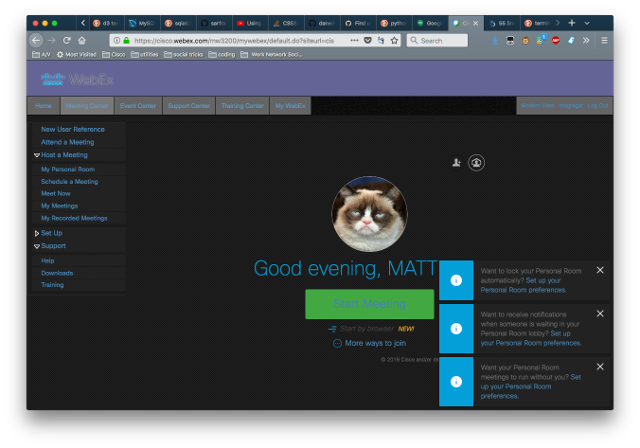The width and height of the screenshot is (640, 448).
Task: Reload the WebEx page
Action: pyautogui.click(x=67, y=40)
